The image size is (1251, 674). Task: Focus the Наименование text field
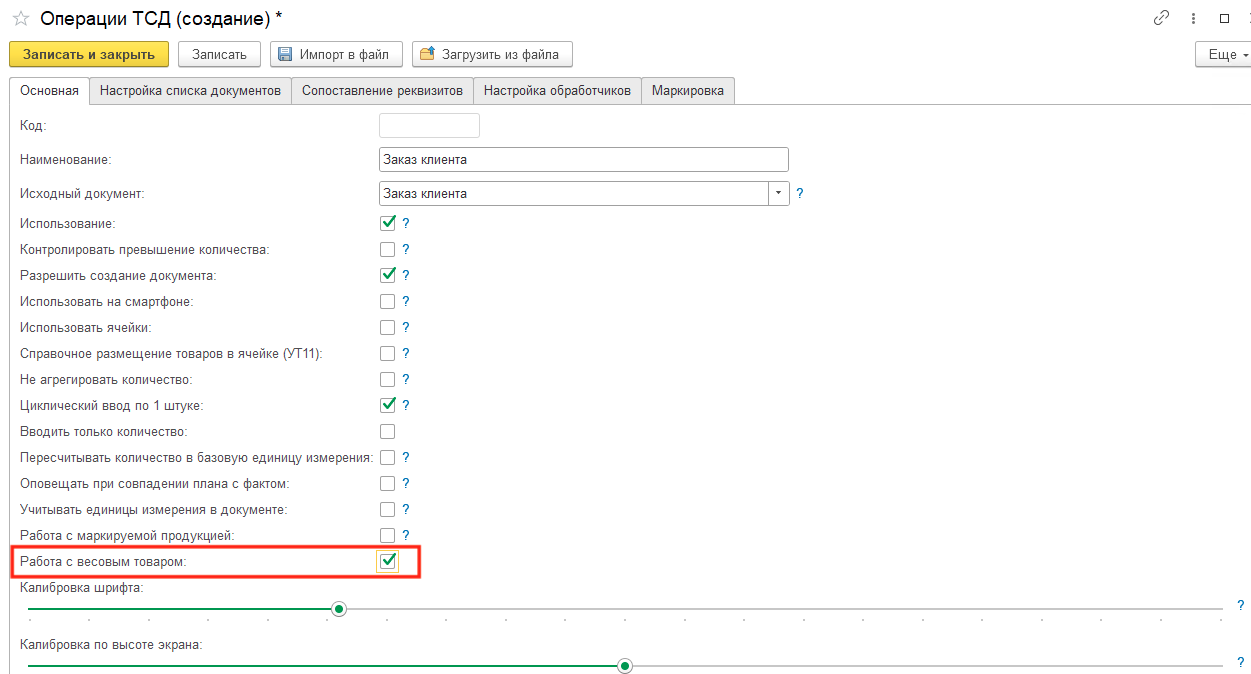coord(584,159)
